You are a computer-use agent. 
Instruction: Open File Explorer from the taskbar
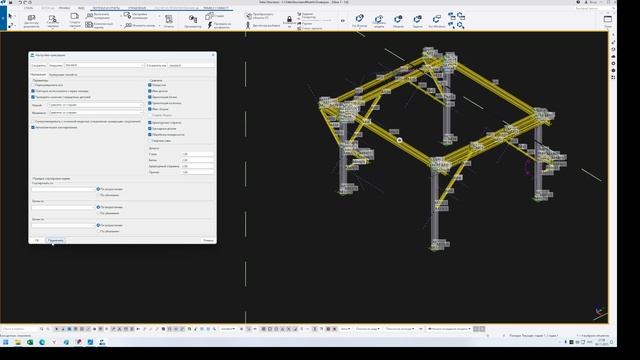[x=18, y=342]
